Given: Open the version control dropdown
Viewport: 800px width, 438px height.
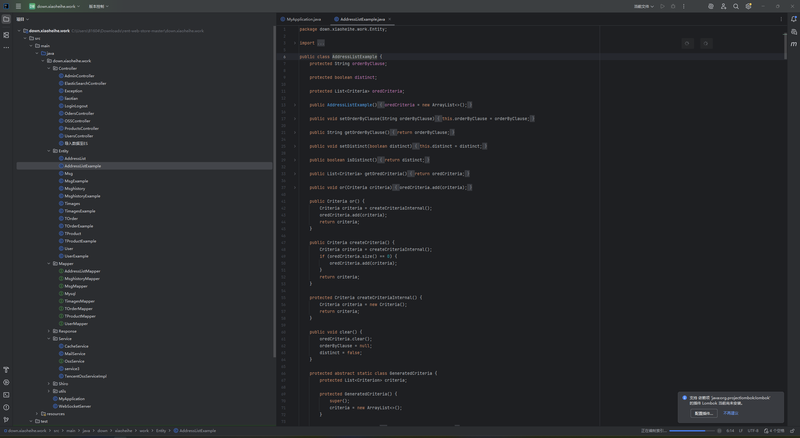Looking at the screenshot, I should click(99, 6).
